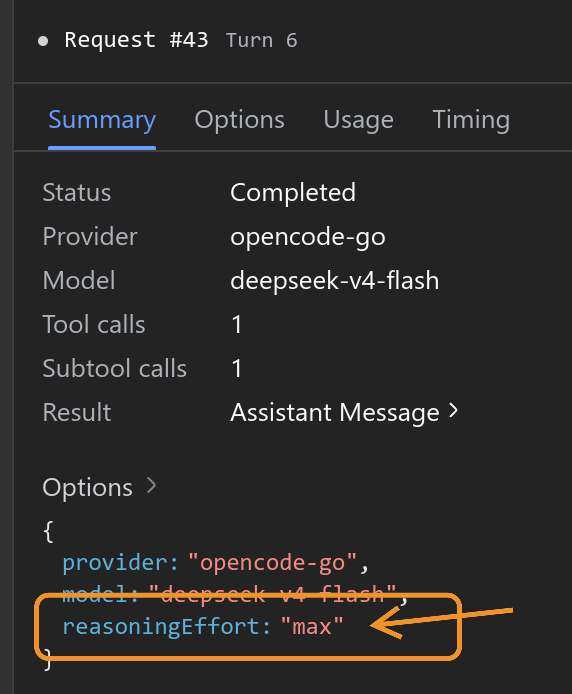Click the Turn 6 label
This screenshot has width=572, height=694.
[x=262, y=41]
